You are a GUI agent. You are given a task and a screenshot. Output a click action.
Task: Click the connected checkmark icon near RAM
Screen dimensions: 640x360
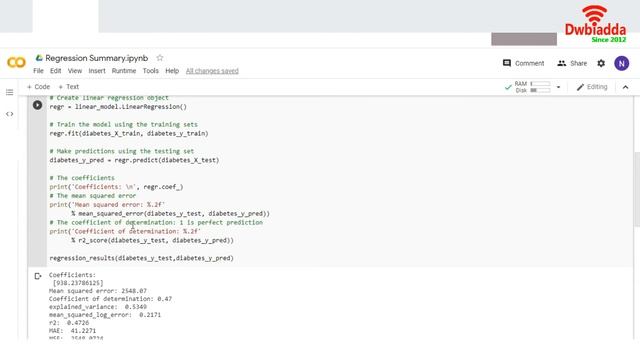pos(508,87)
